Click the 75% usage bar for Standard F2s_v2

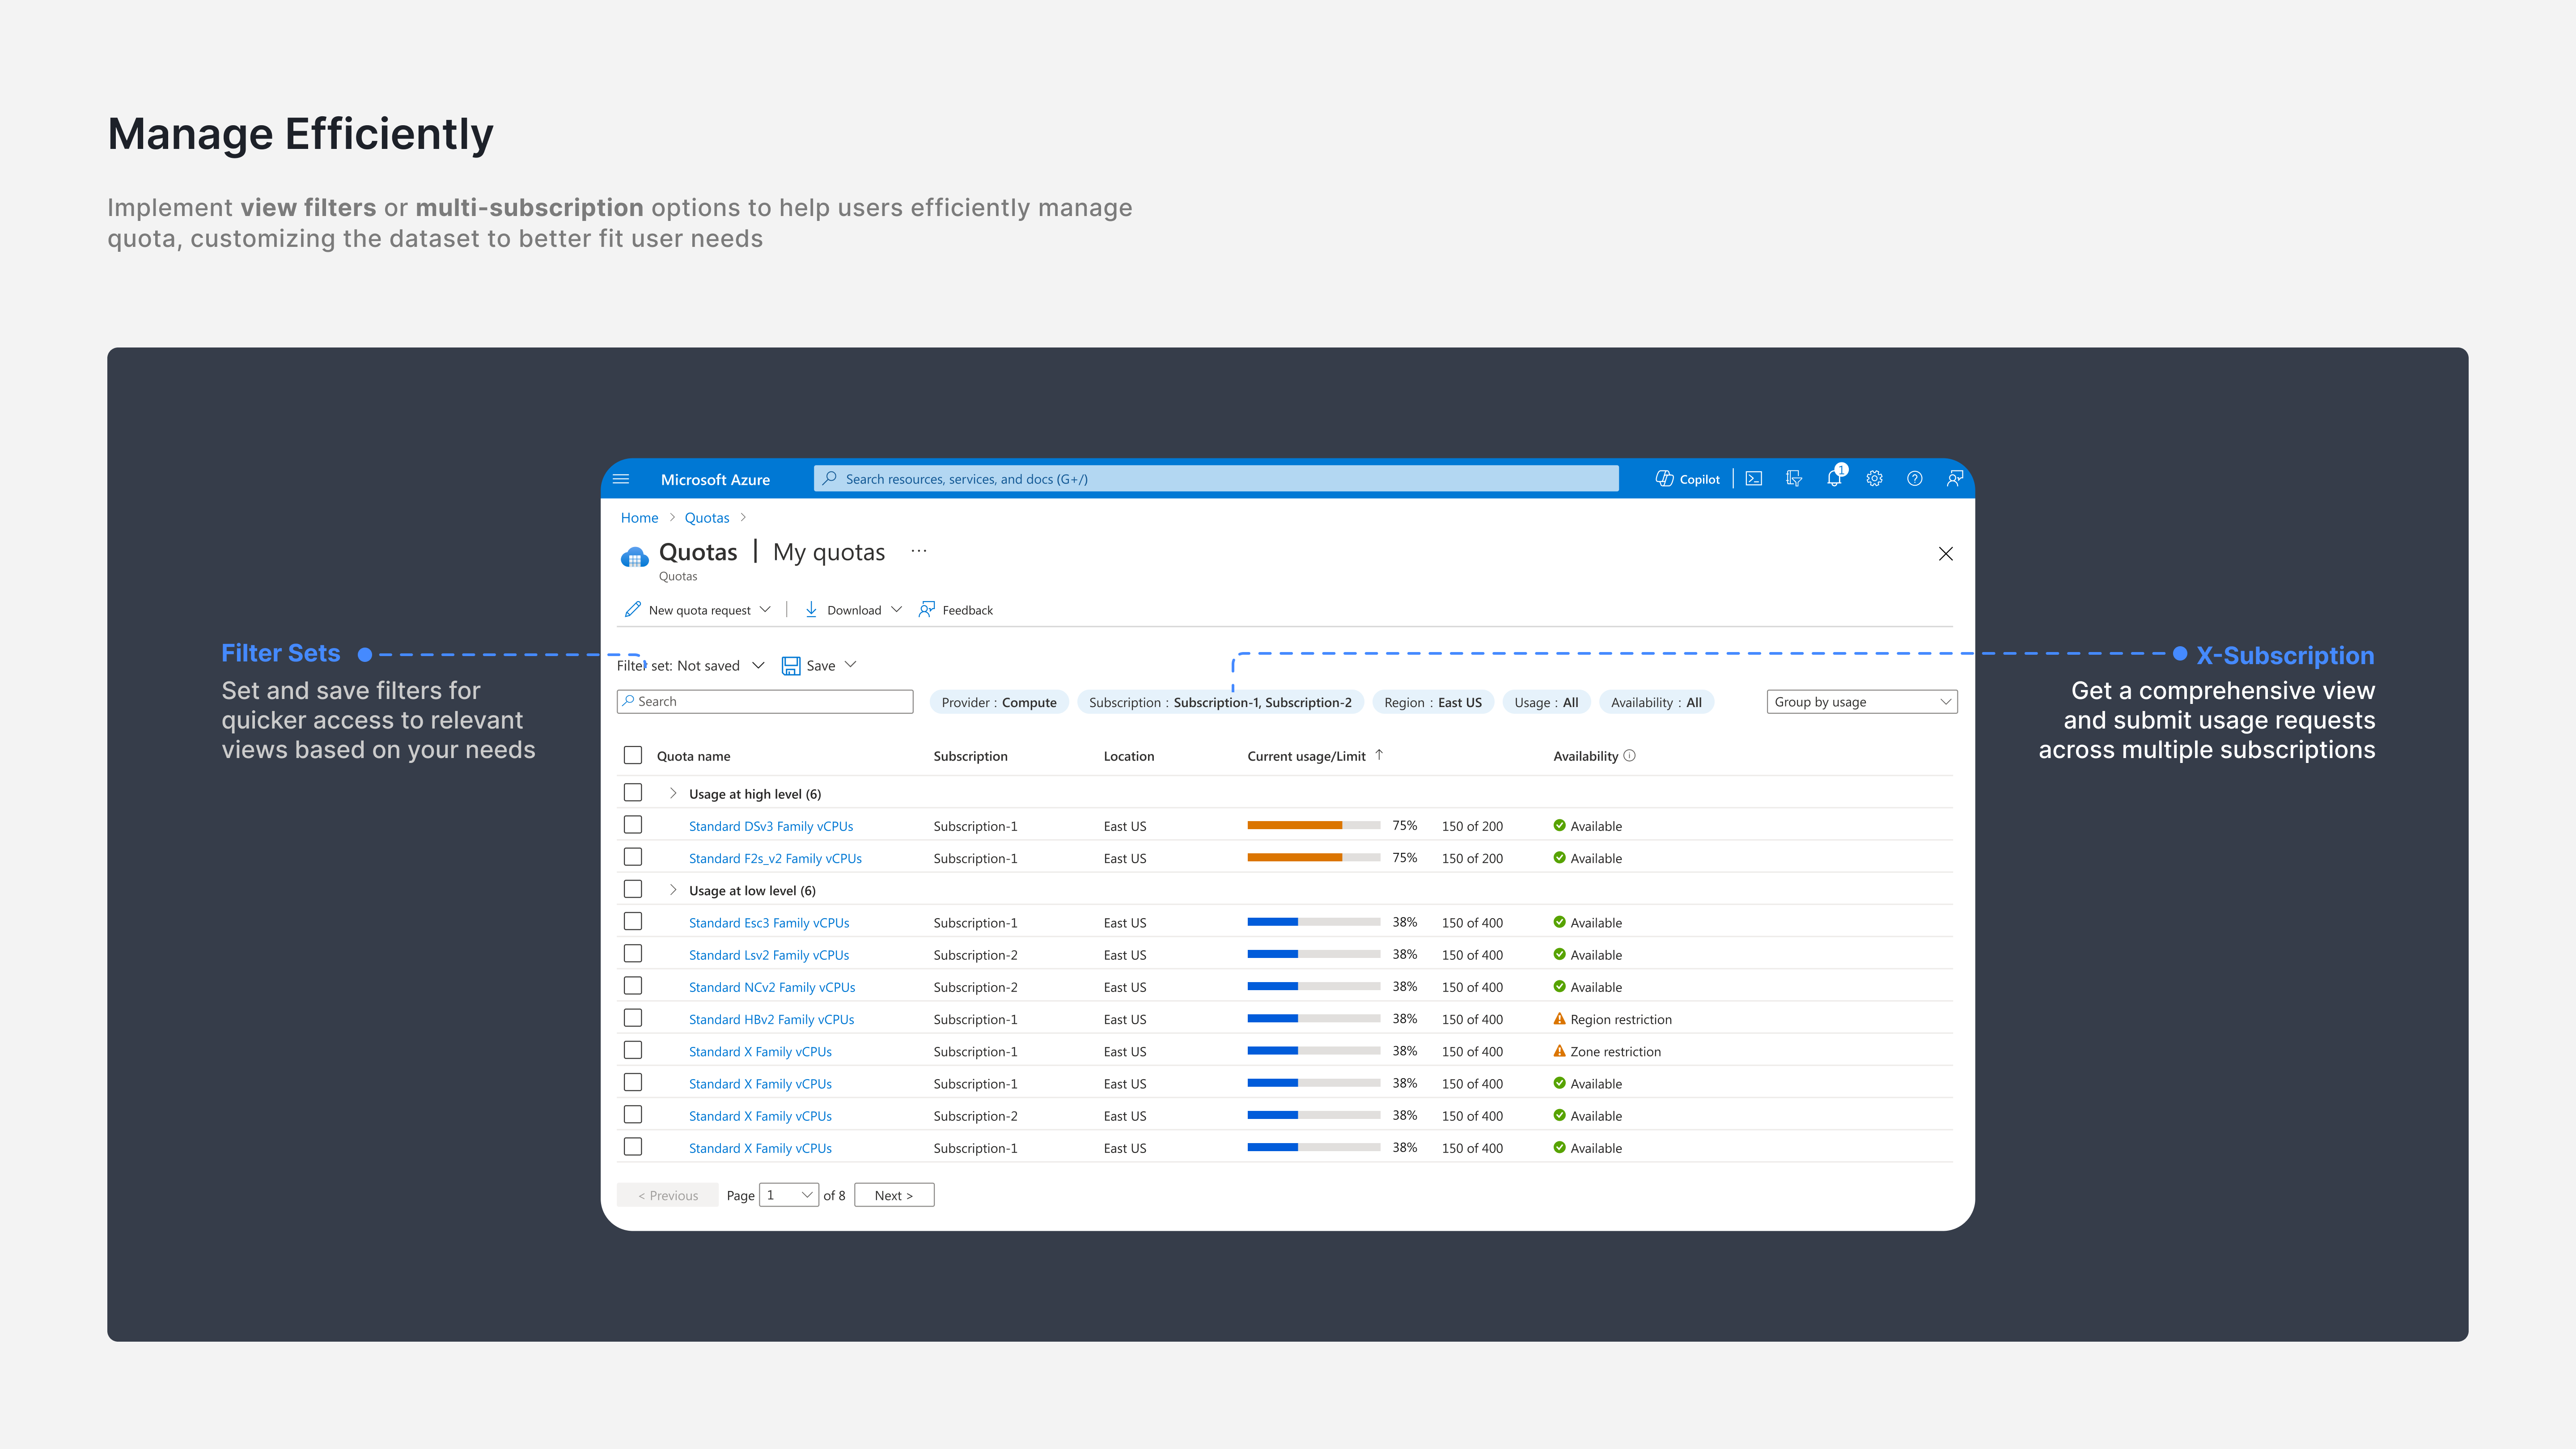point(1314,857)
